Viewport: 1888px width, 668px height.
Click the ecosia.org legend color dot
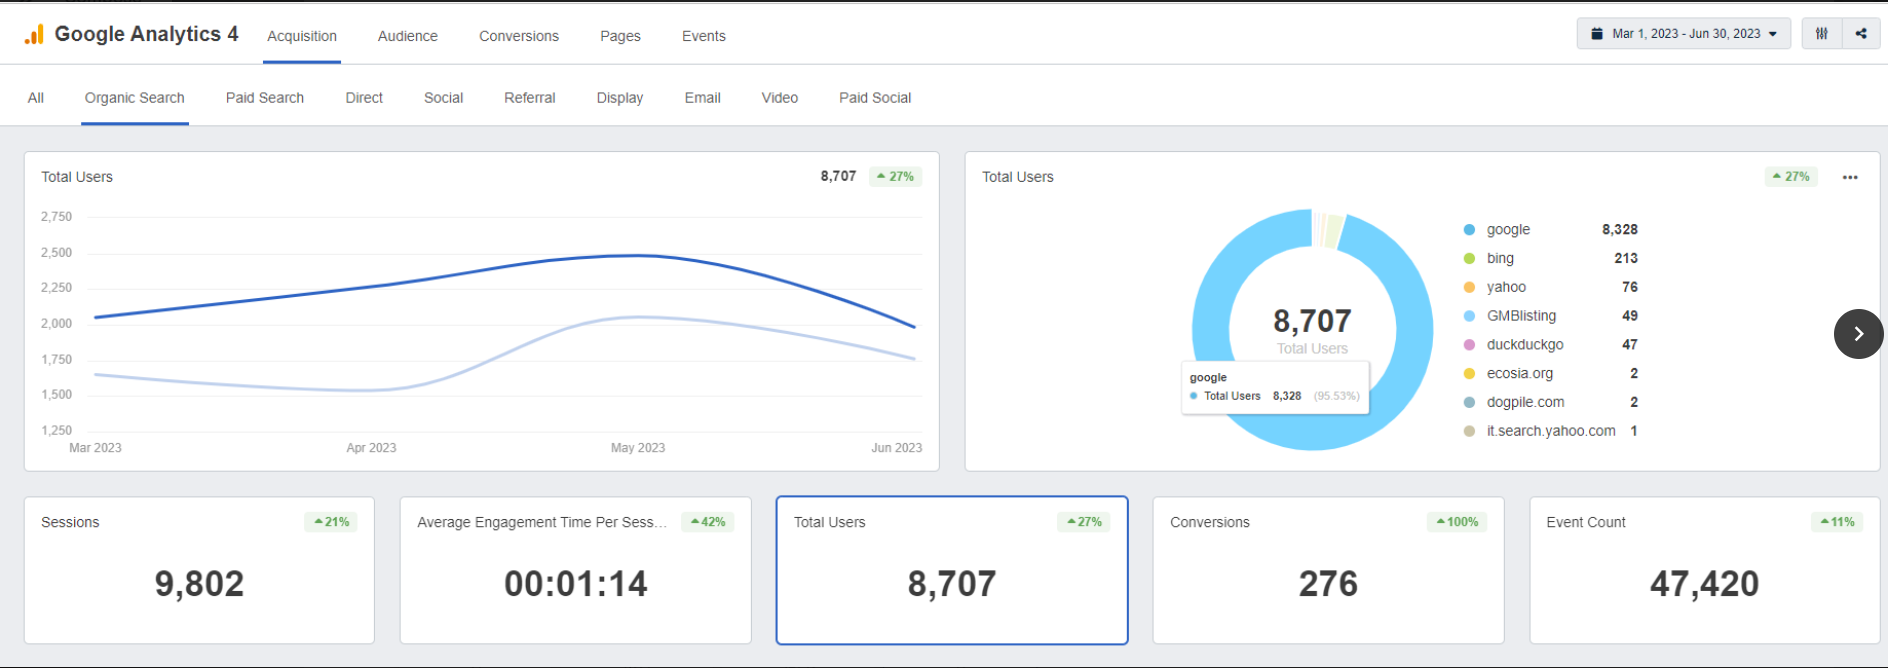point(1469,374)
